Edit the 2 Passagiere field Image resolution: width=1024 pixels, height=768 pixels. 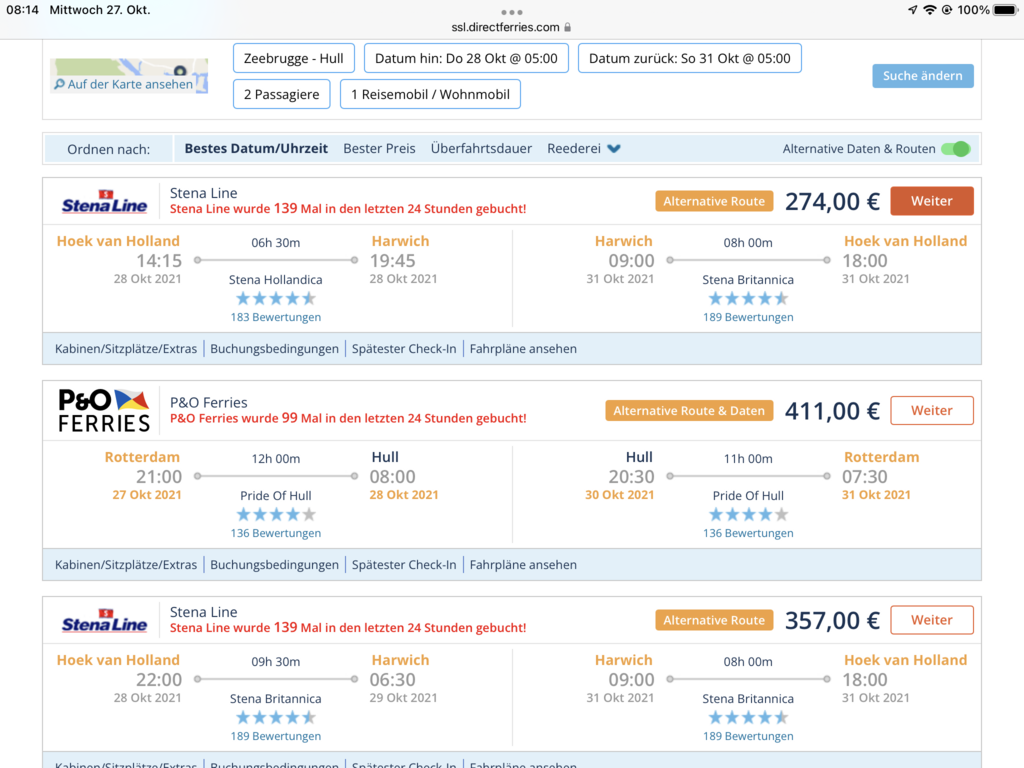click(281, 94)
